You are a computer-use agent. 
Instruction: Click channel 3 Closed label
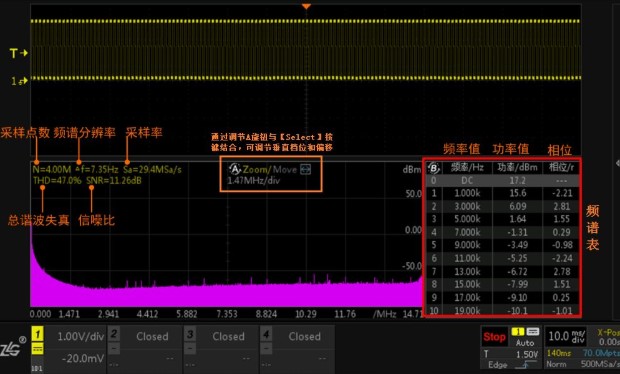click(228, 336)
